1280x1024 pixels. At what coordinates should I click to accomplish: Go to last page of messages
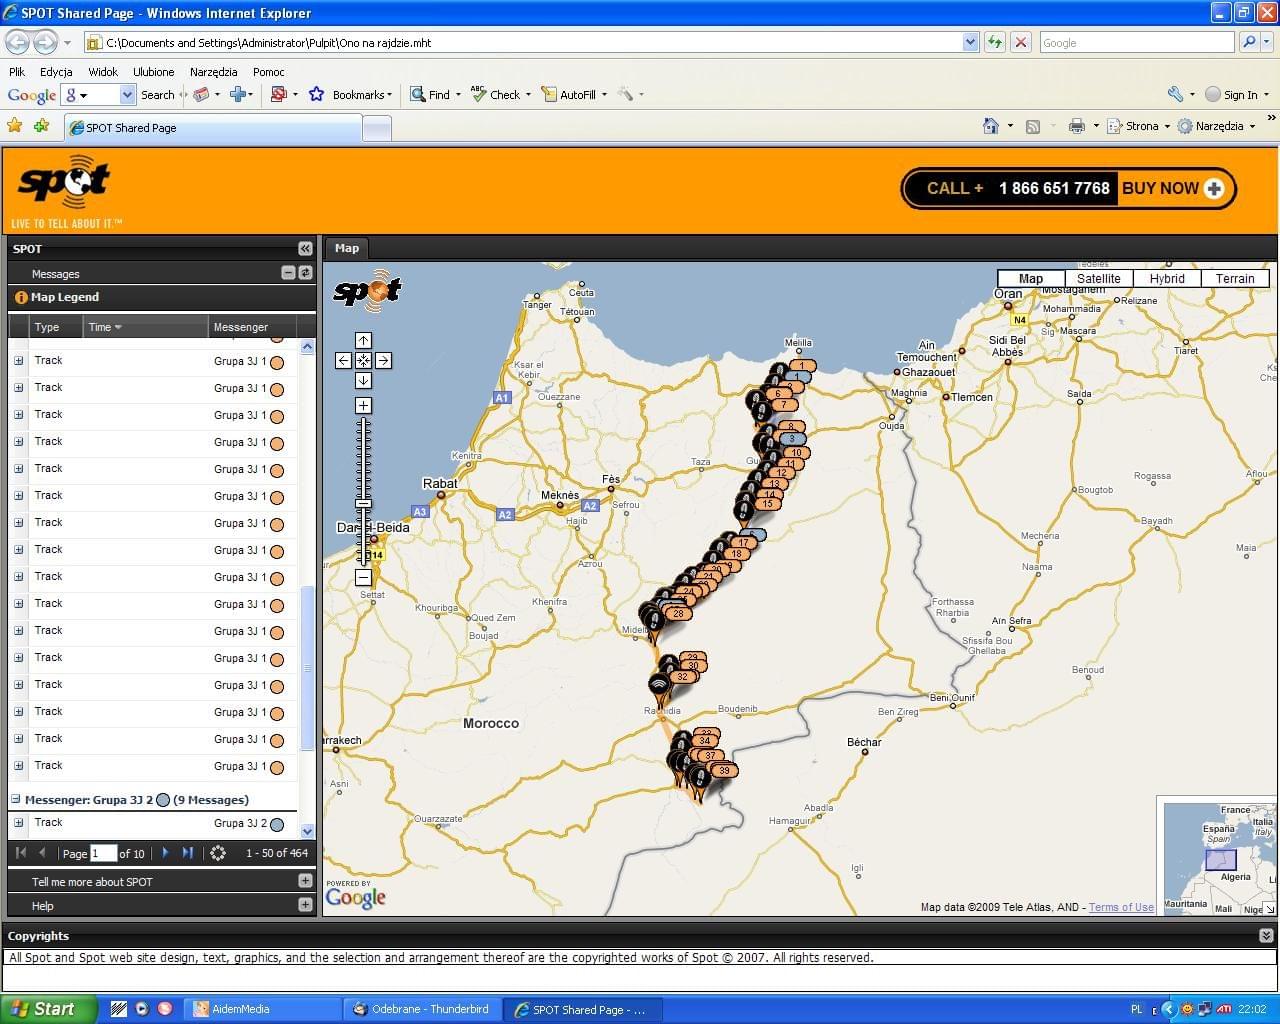(x=187, y=853)
